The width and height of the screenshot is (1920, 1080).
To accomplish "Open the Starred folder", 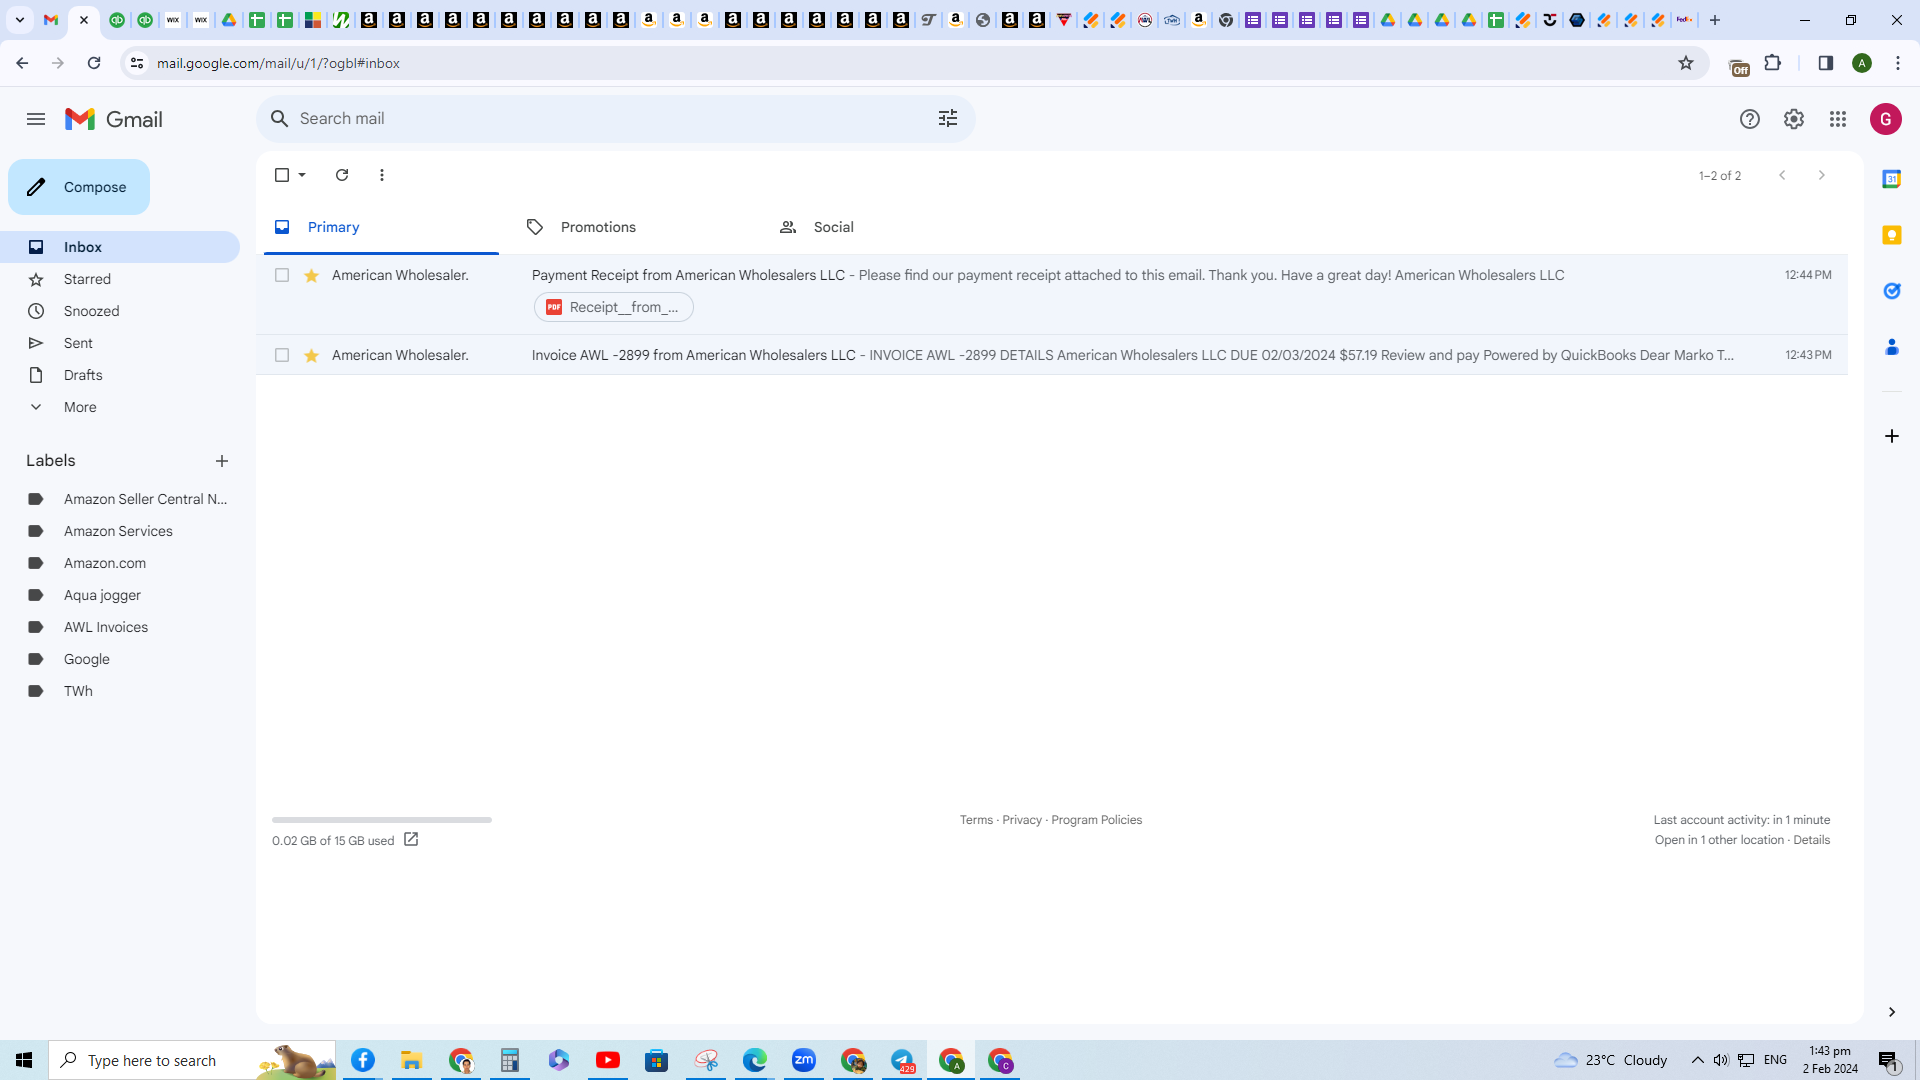I will [120, 279].
